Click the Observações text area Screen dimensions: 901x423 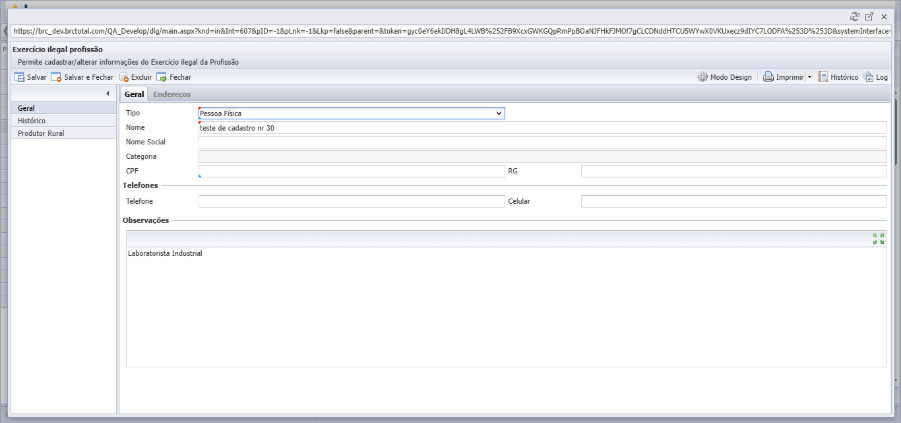[x=506, y=307]
